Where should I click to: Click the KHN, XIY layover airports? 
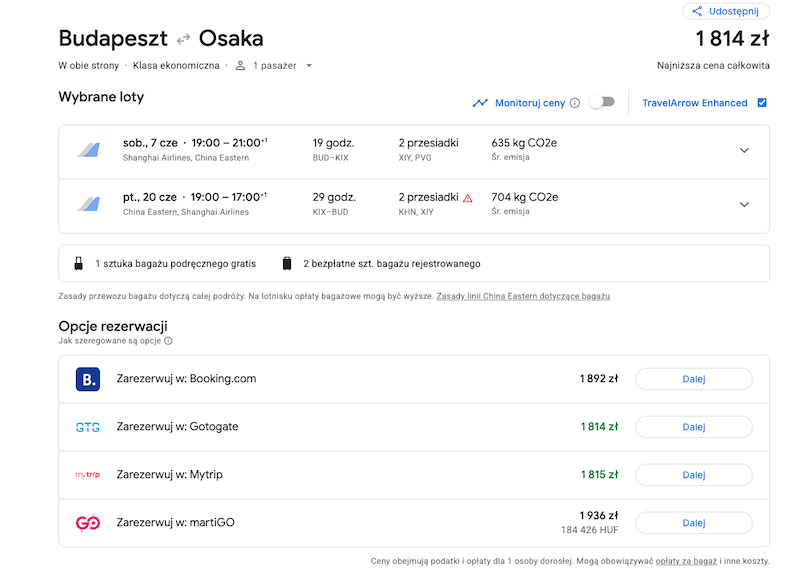(416, 212)
